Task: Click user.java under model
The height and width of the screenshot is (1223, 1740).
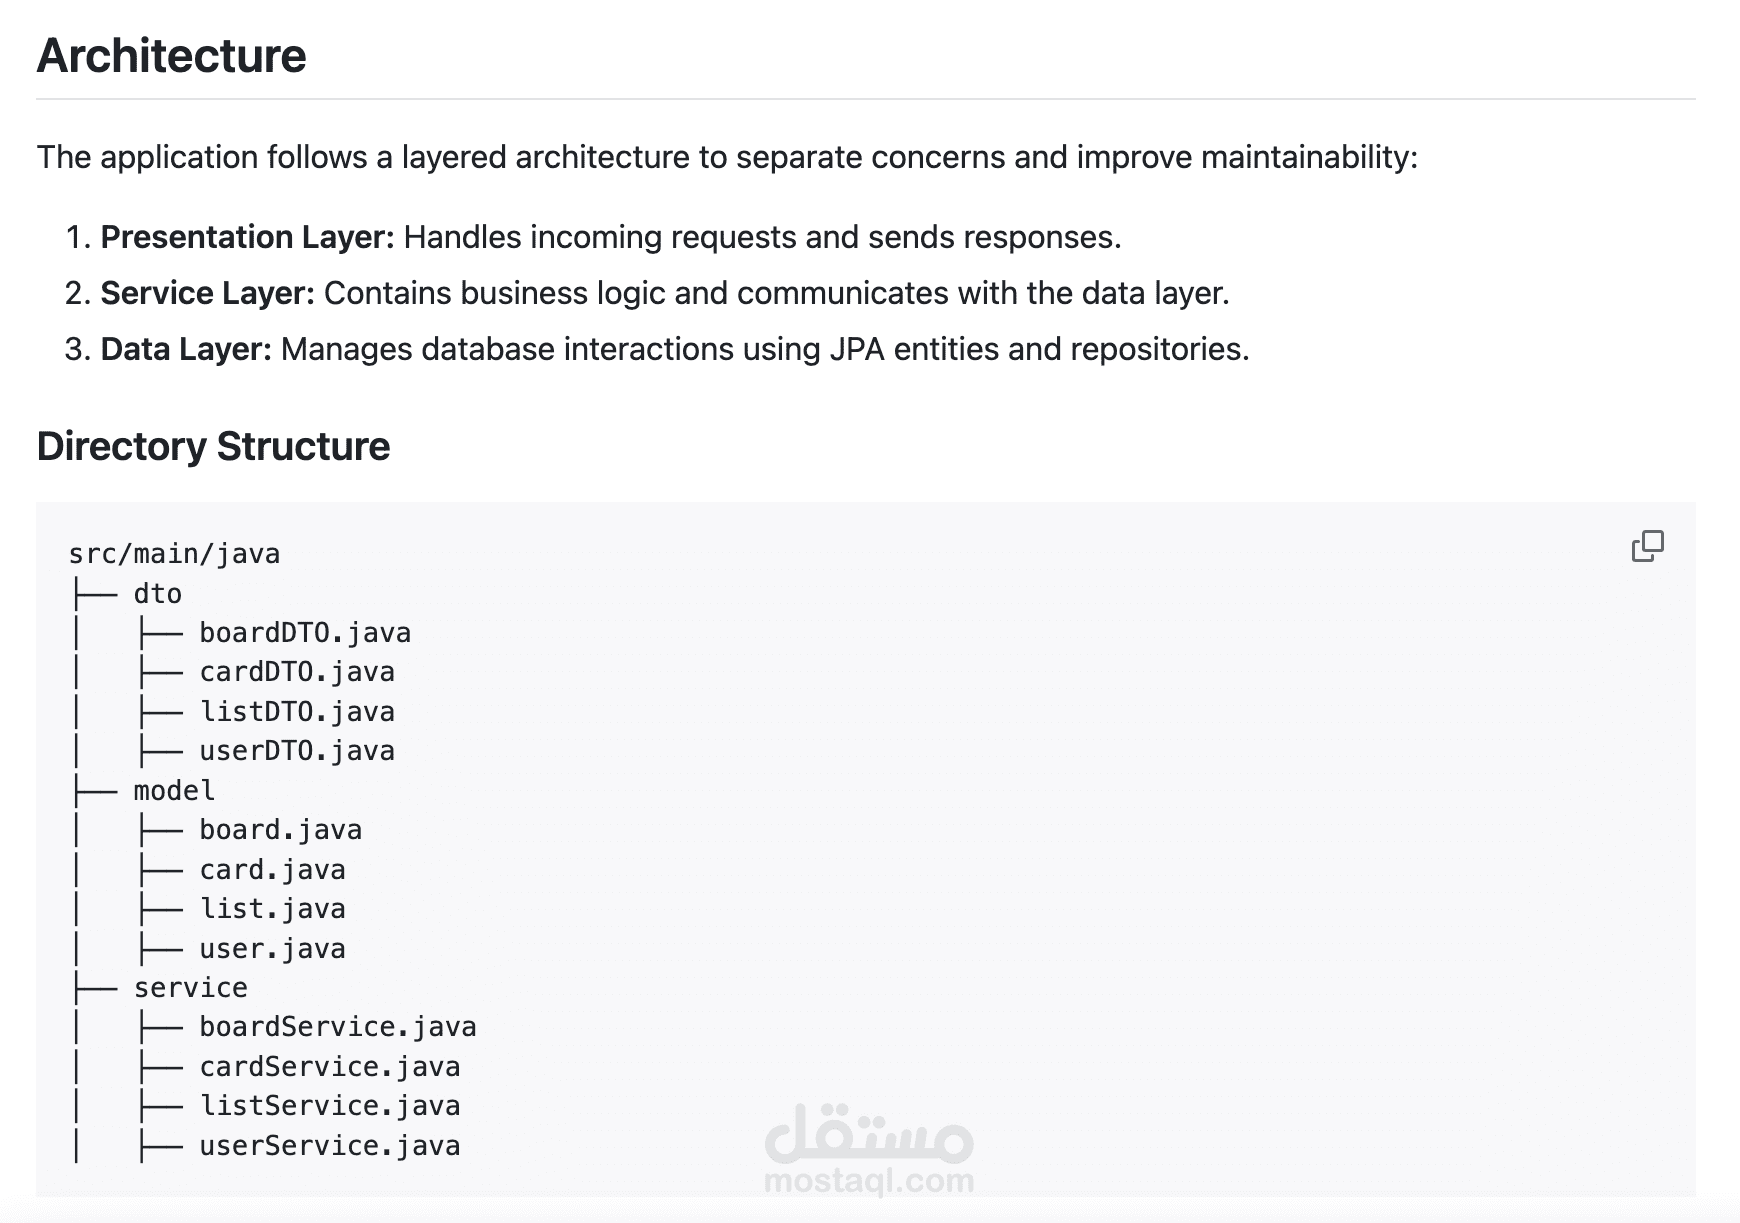Action: coord(272,949)
